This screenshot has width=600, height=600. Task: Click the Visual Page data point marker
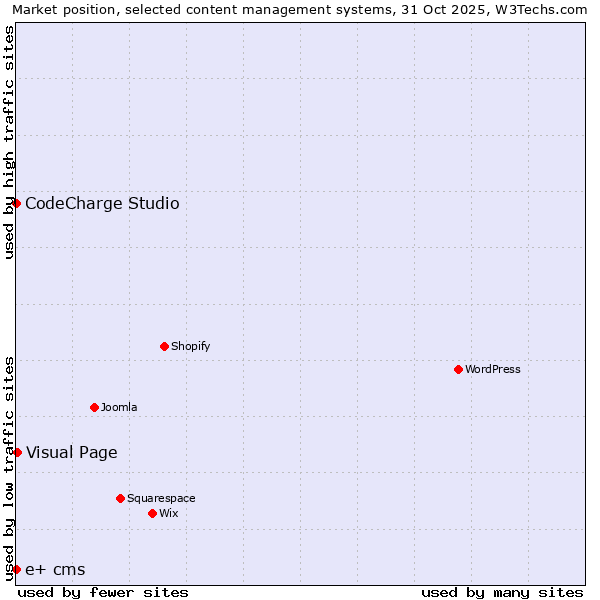coord(17,452)
